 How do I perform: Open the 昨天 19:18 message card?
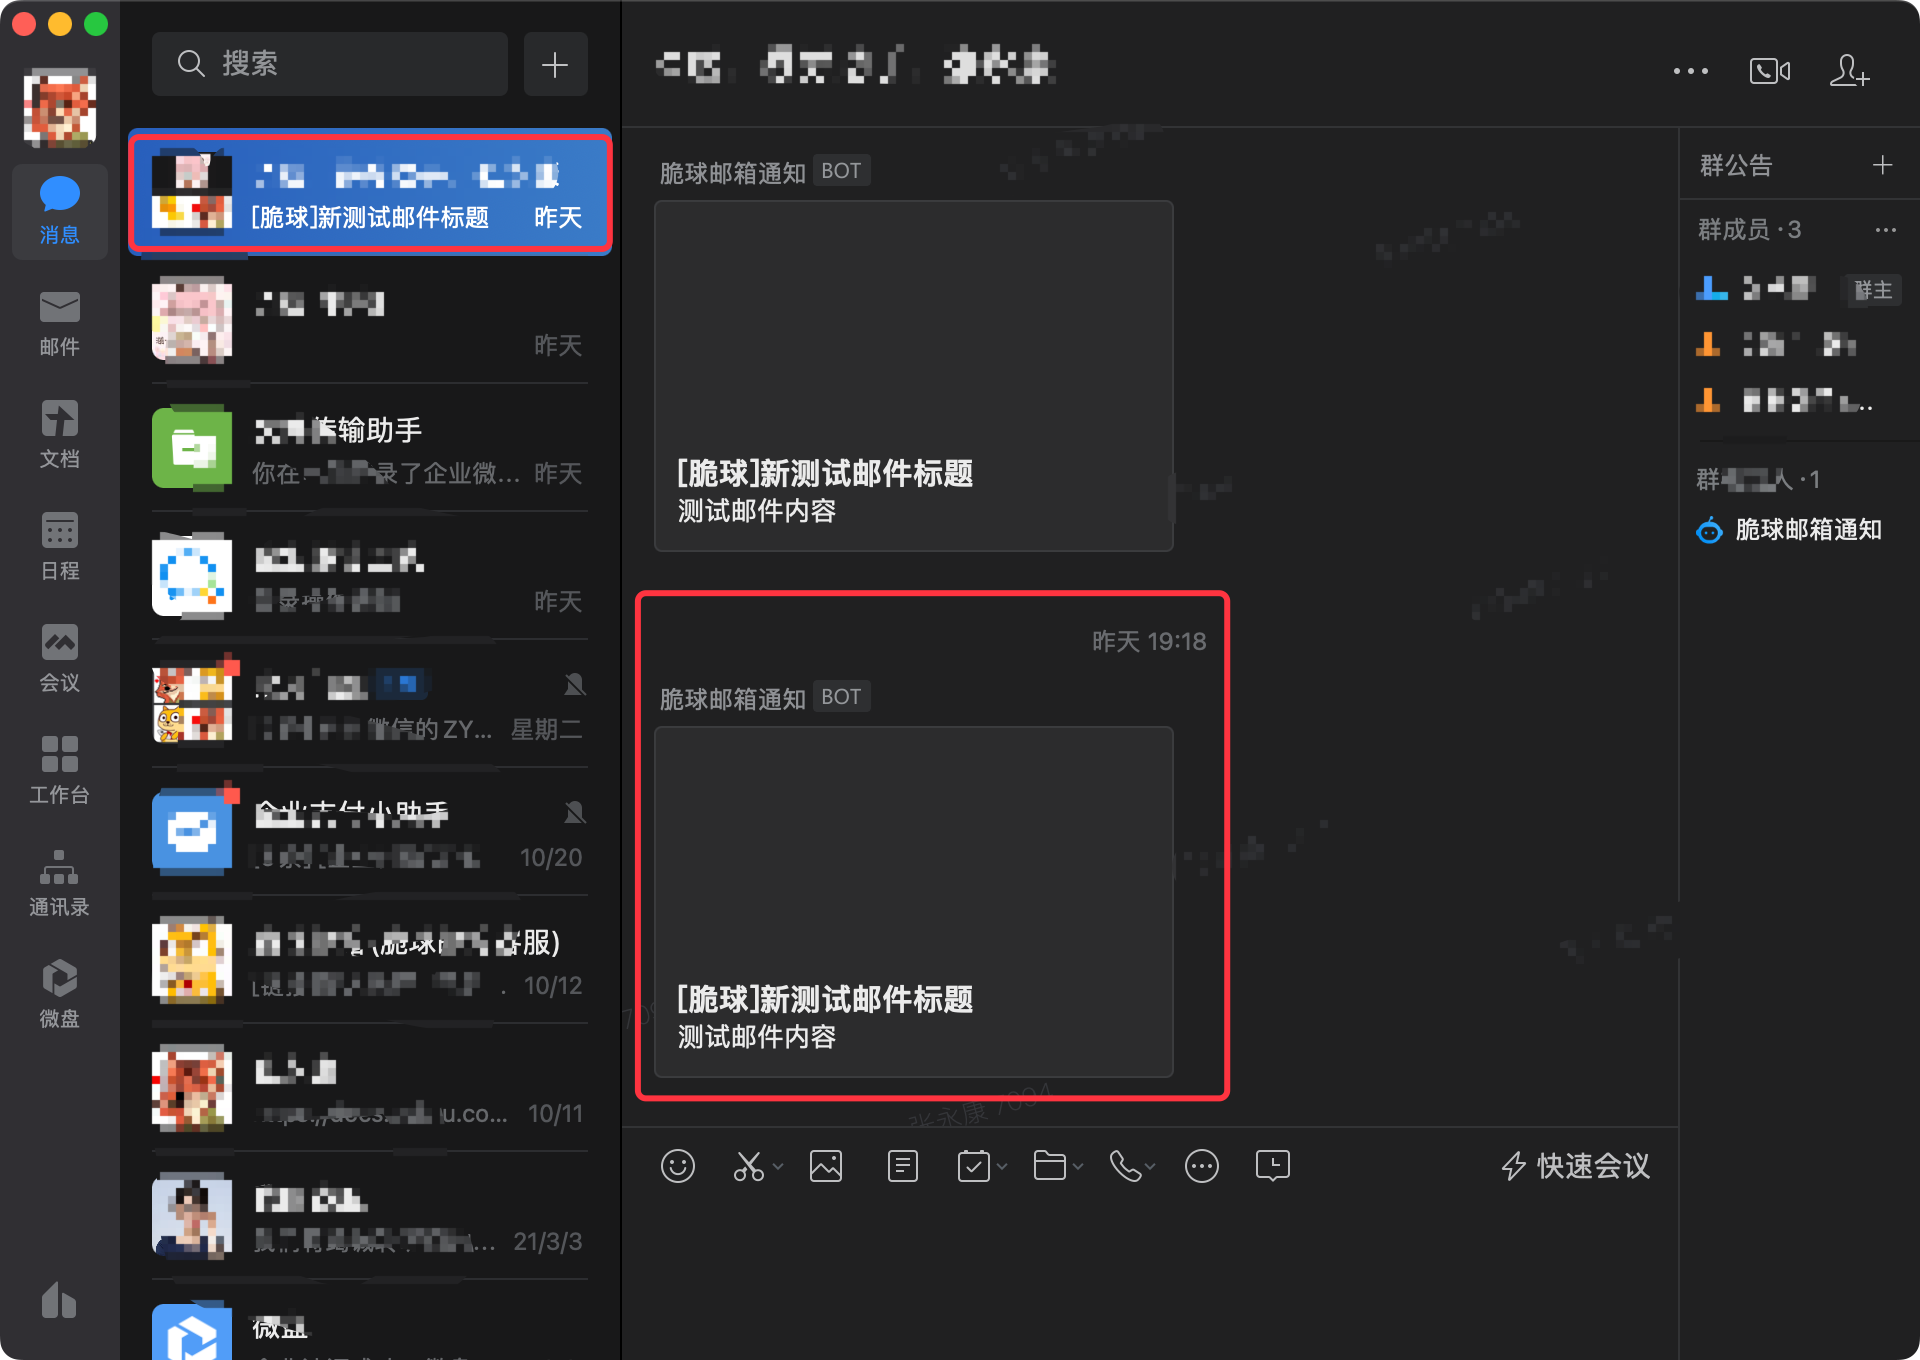coord(913,902)
